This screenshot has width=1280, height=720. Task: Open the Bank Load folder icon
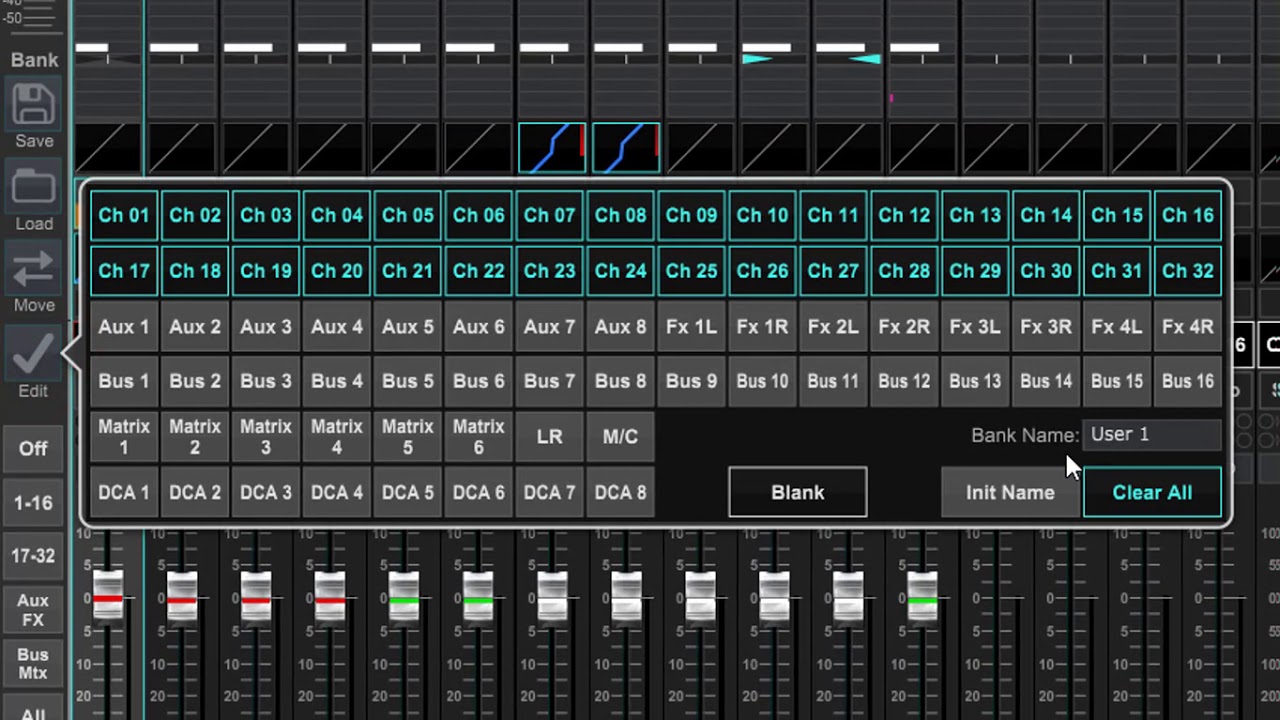pyautogui.click(x=34, y=189)
